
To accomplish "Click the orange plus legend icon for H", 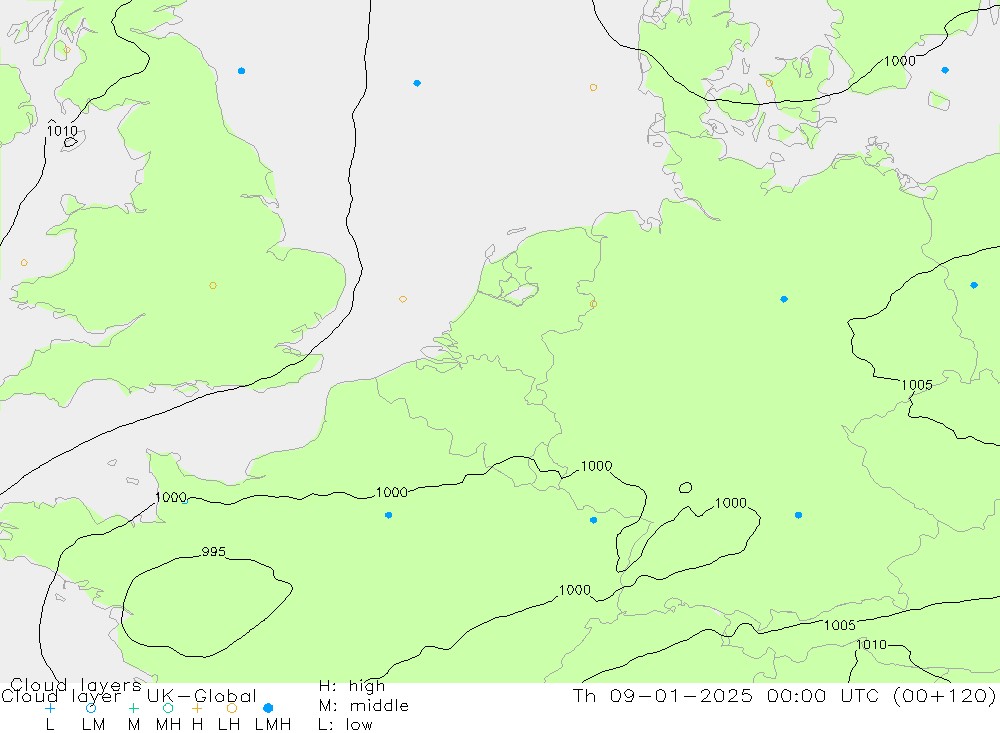I will pyautogui.click(x=197, y=708).
